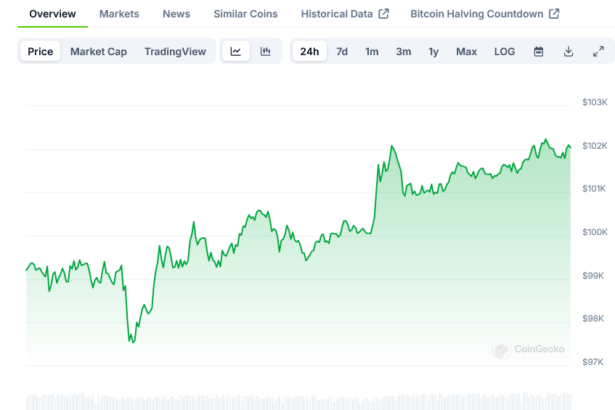The height and width of the screenshot is (410, 615).
Task: Switch to candlestick chart icon
Action: click(266, 52)
